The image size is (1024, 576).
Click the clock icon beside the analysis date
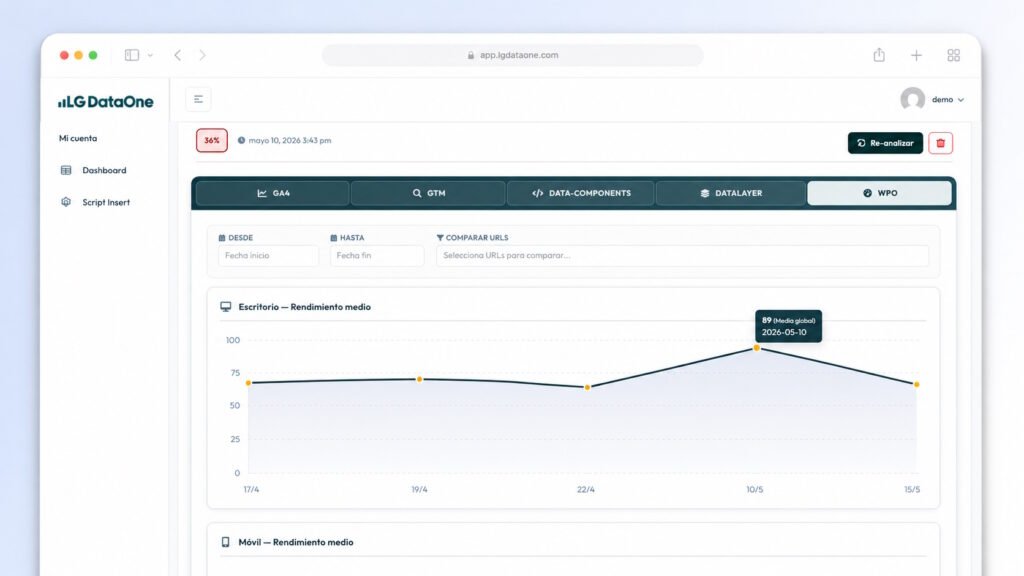coord(241,140)
